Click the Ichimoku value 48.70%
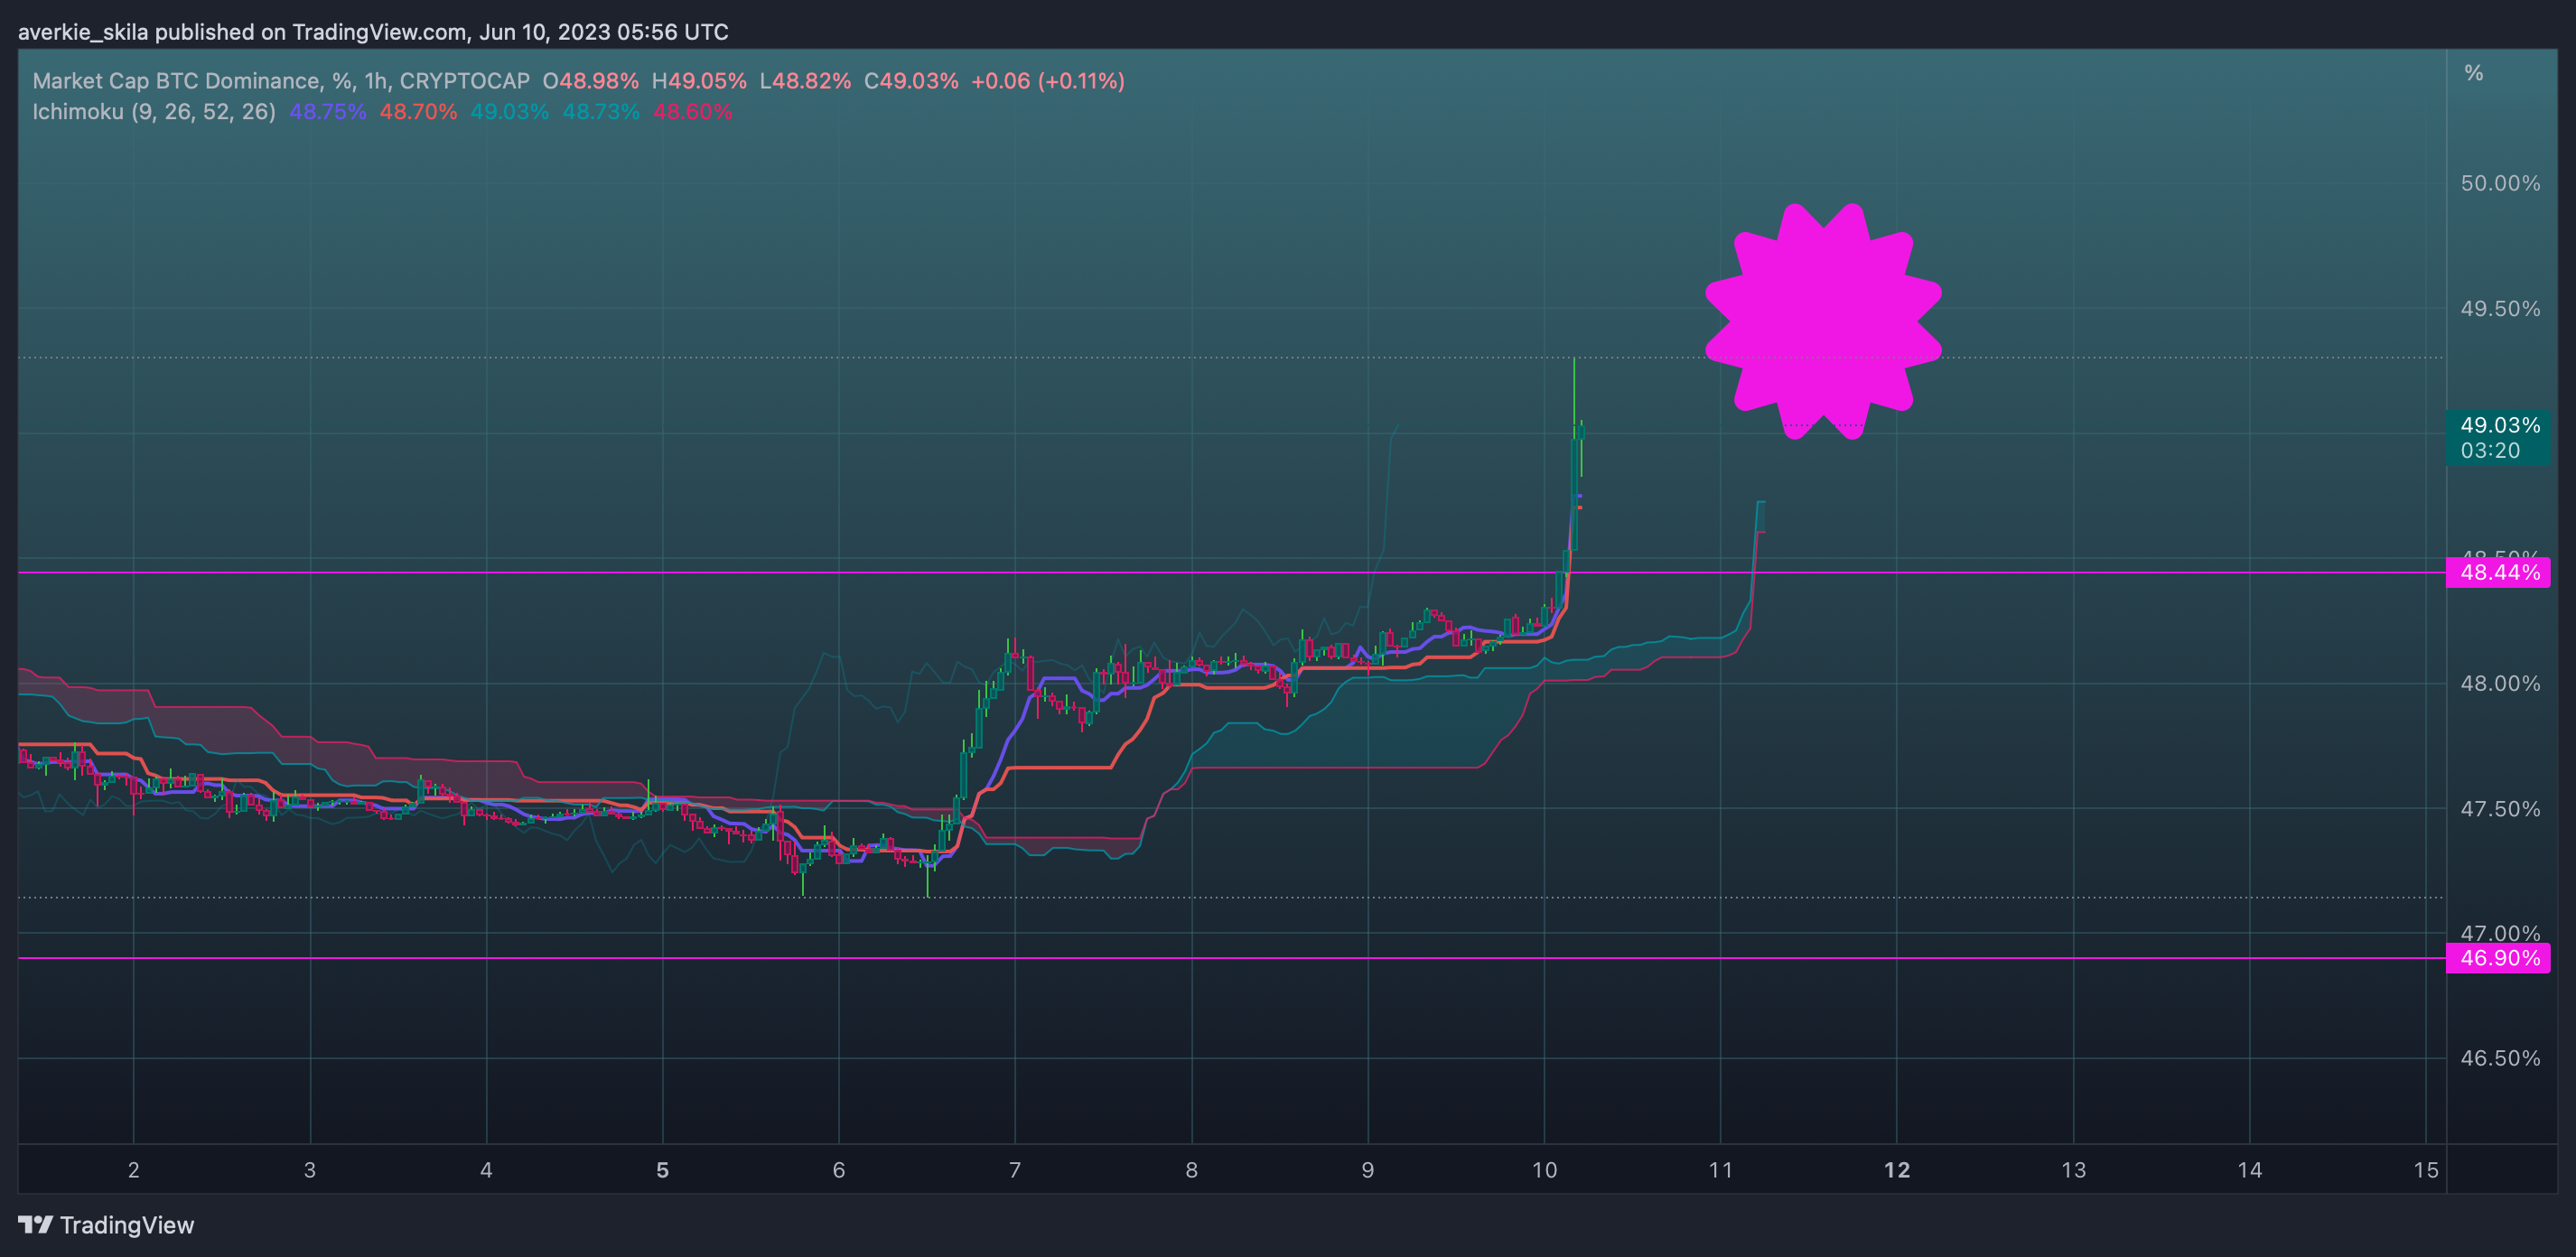Screen dimensions: 2576x1257 pos(418,112)
